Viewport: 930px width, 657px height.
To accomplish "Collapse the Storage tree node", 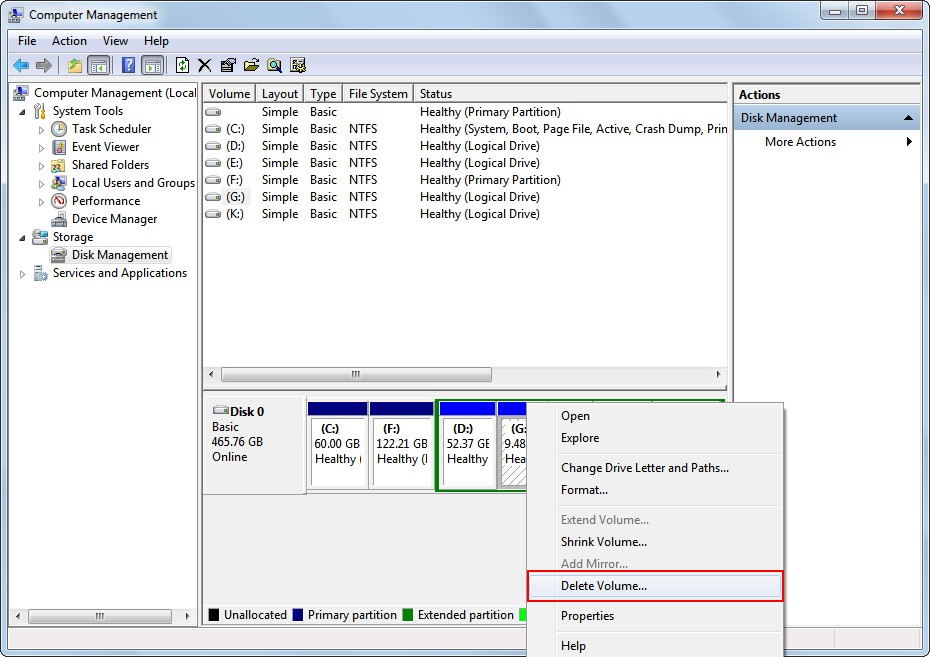I will (x=23, y=238).
